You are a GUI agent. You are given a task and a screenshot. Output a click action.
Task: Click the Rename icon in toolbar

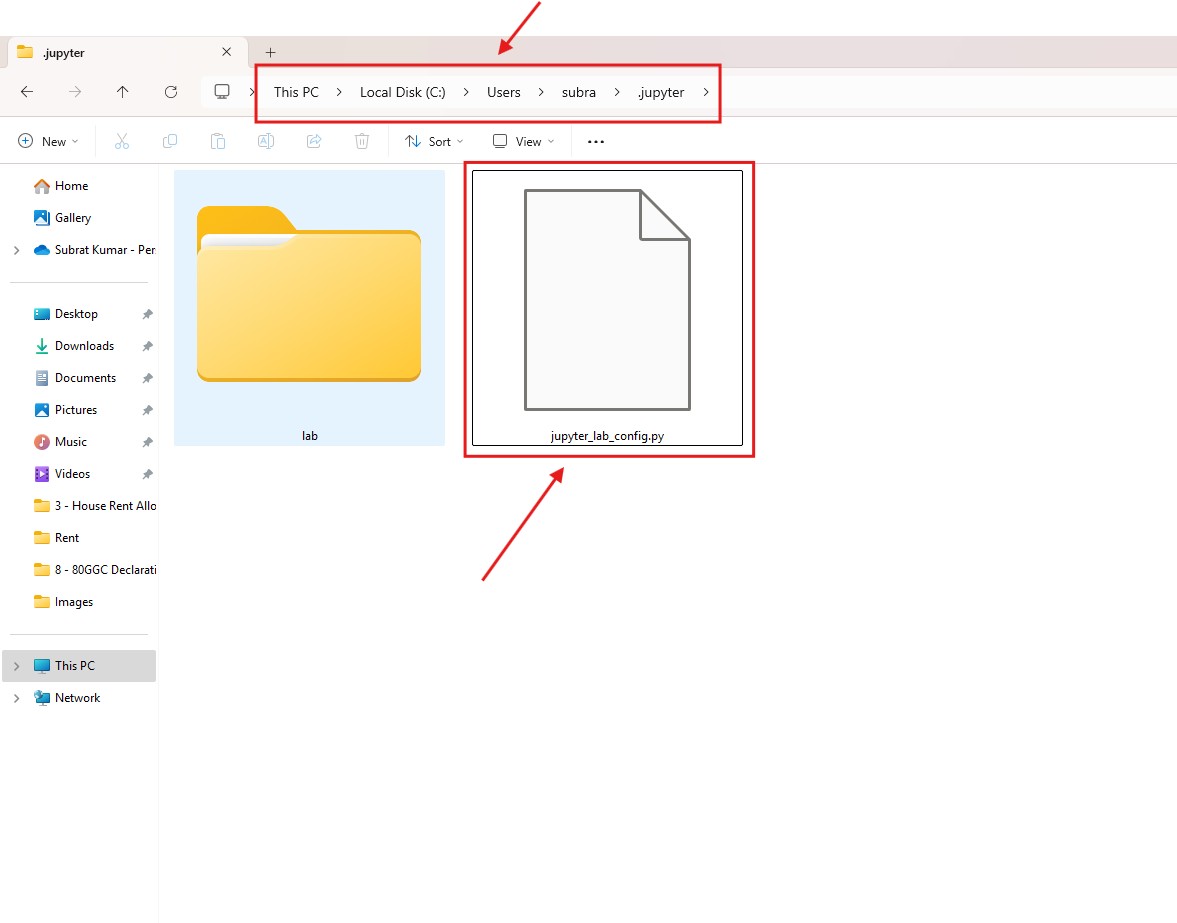(266, 142)
